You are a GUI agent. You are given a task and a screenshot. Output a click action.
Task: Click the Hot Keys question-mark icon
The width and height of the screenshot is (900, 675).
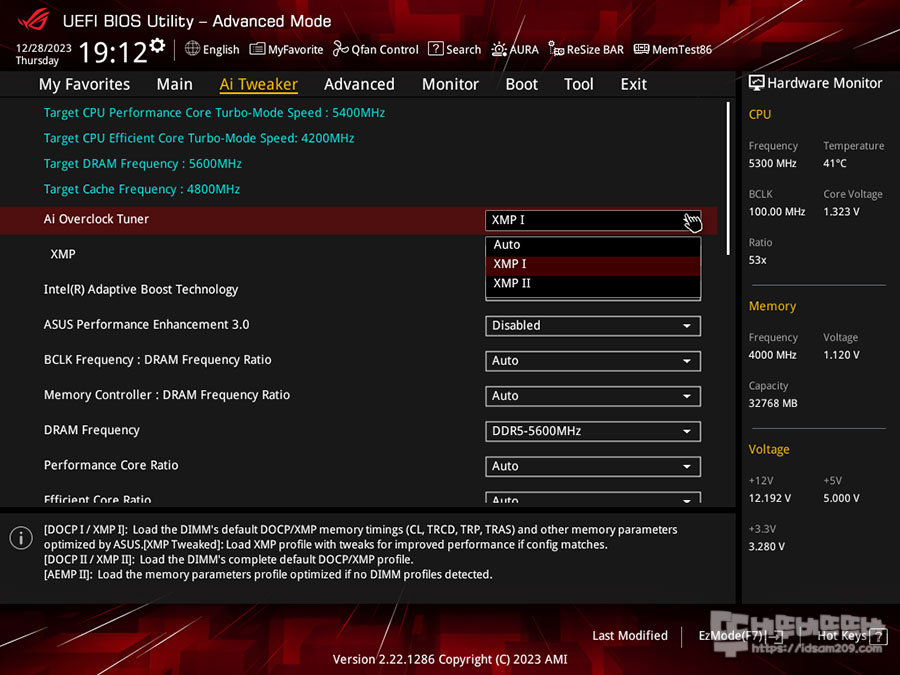[x=878, y=636]
